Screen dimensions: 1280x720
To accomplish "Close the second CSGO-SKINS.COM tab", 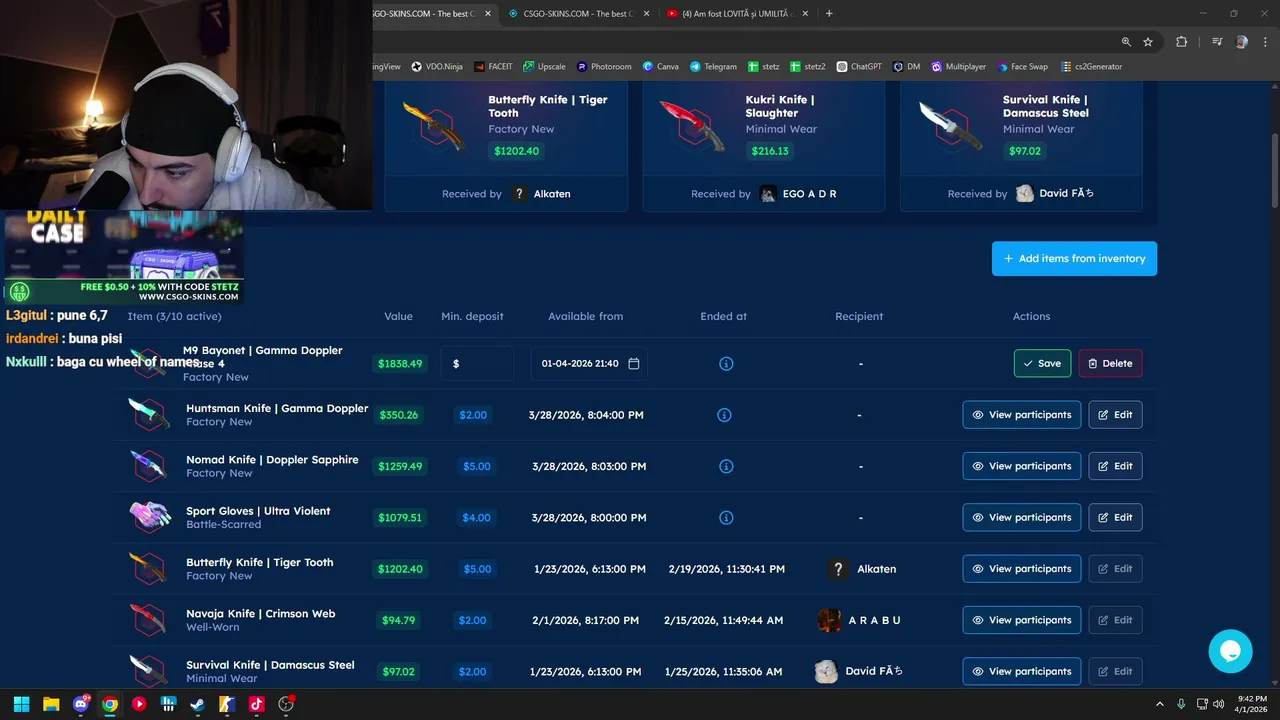I will pyautogui.click(x=646, y=14).
